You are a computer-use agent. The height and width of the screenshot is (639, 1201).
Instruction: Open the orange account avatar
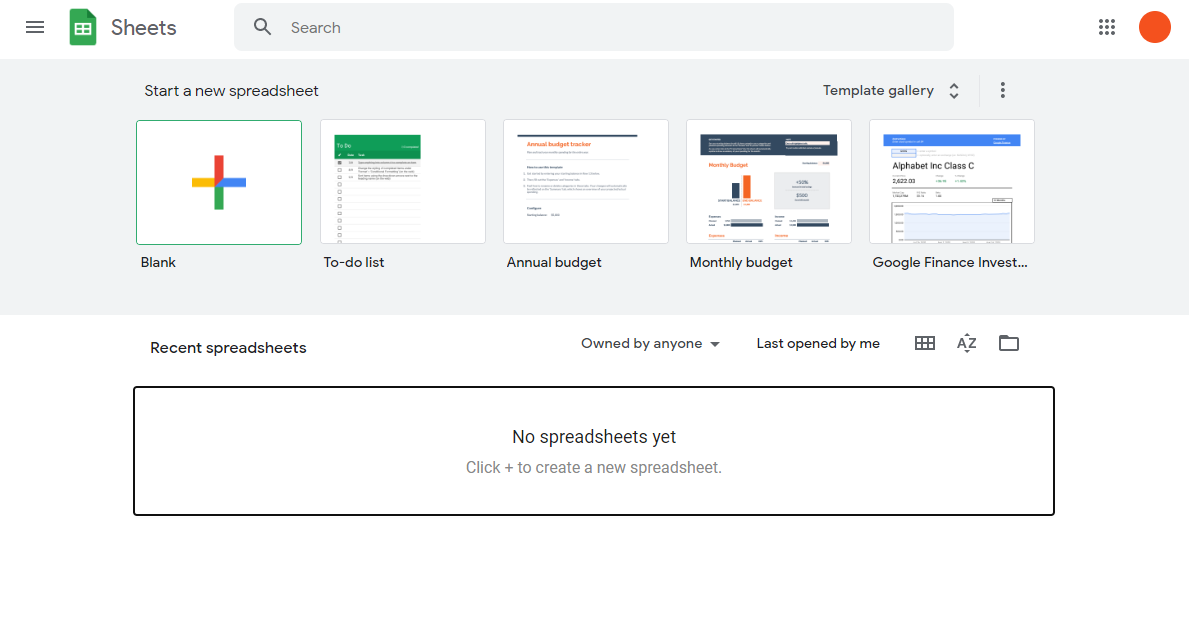coord(1154,27)
